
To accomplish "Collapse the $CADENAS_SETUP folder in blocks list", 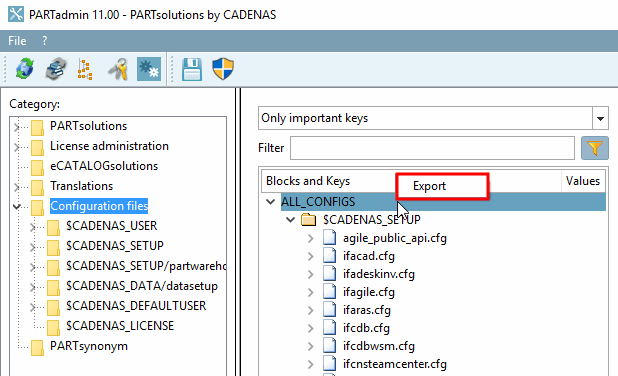I will coord(290,220).
